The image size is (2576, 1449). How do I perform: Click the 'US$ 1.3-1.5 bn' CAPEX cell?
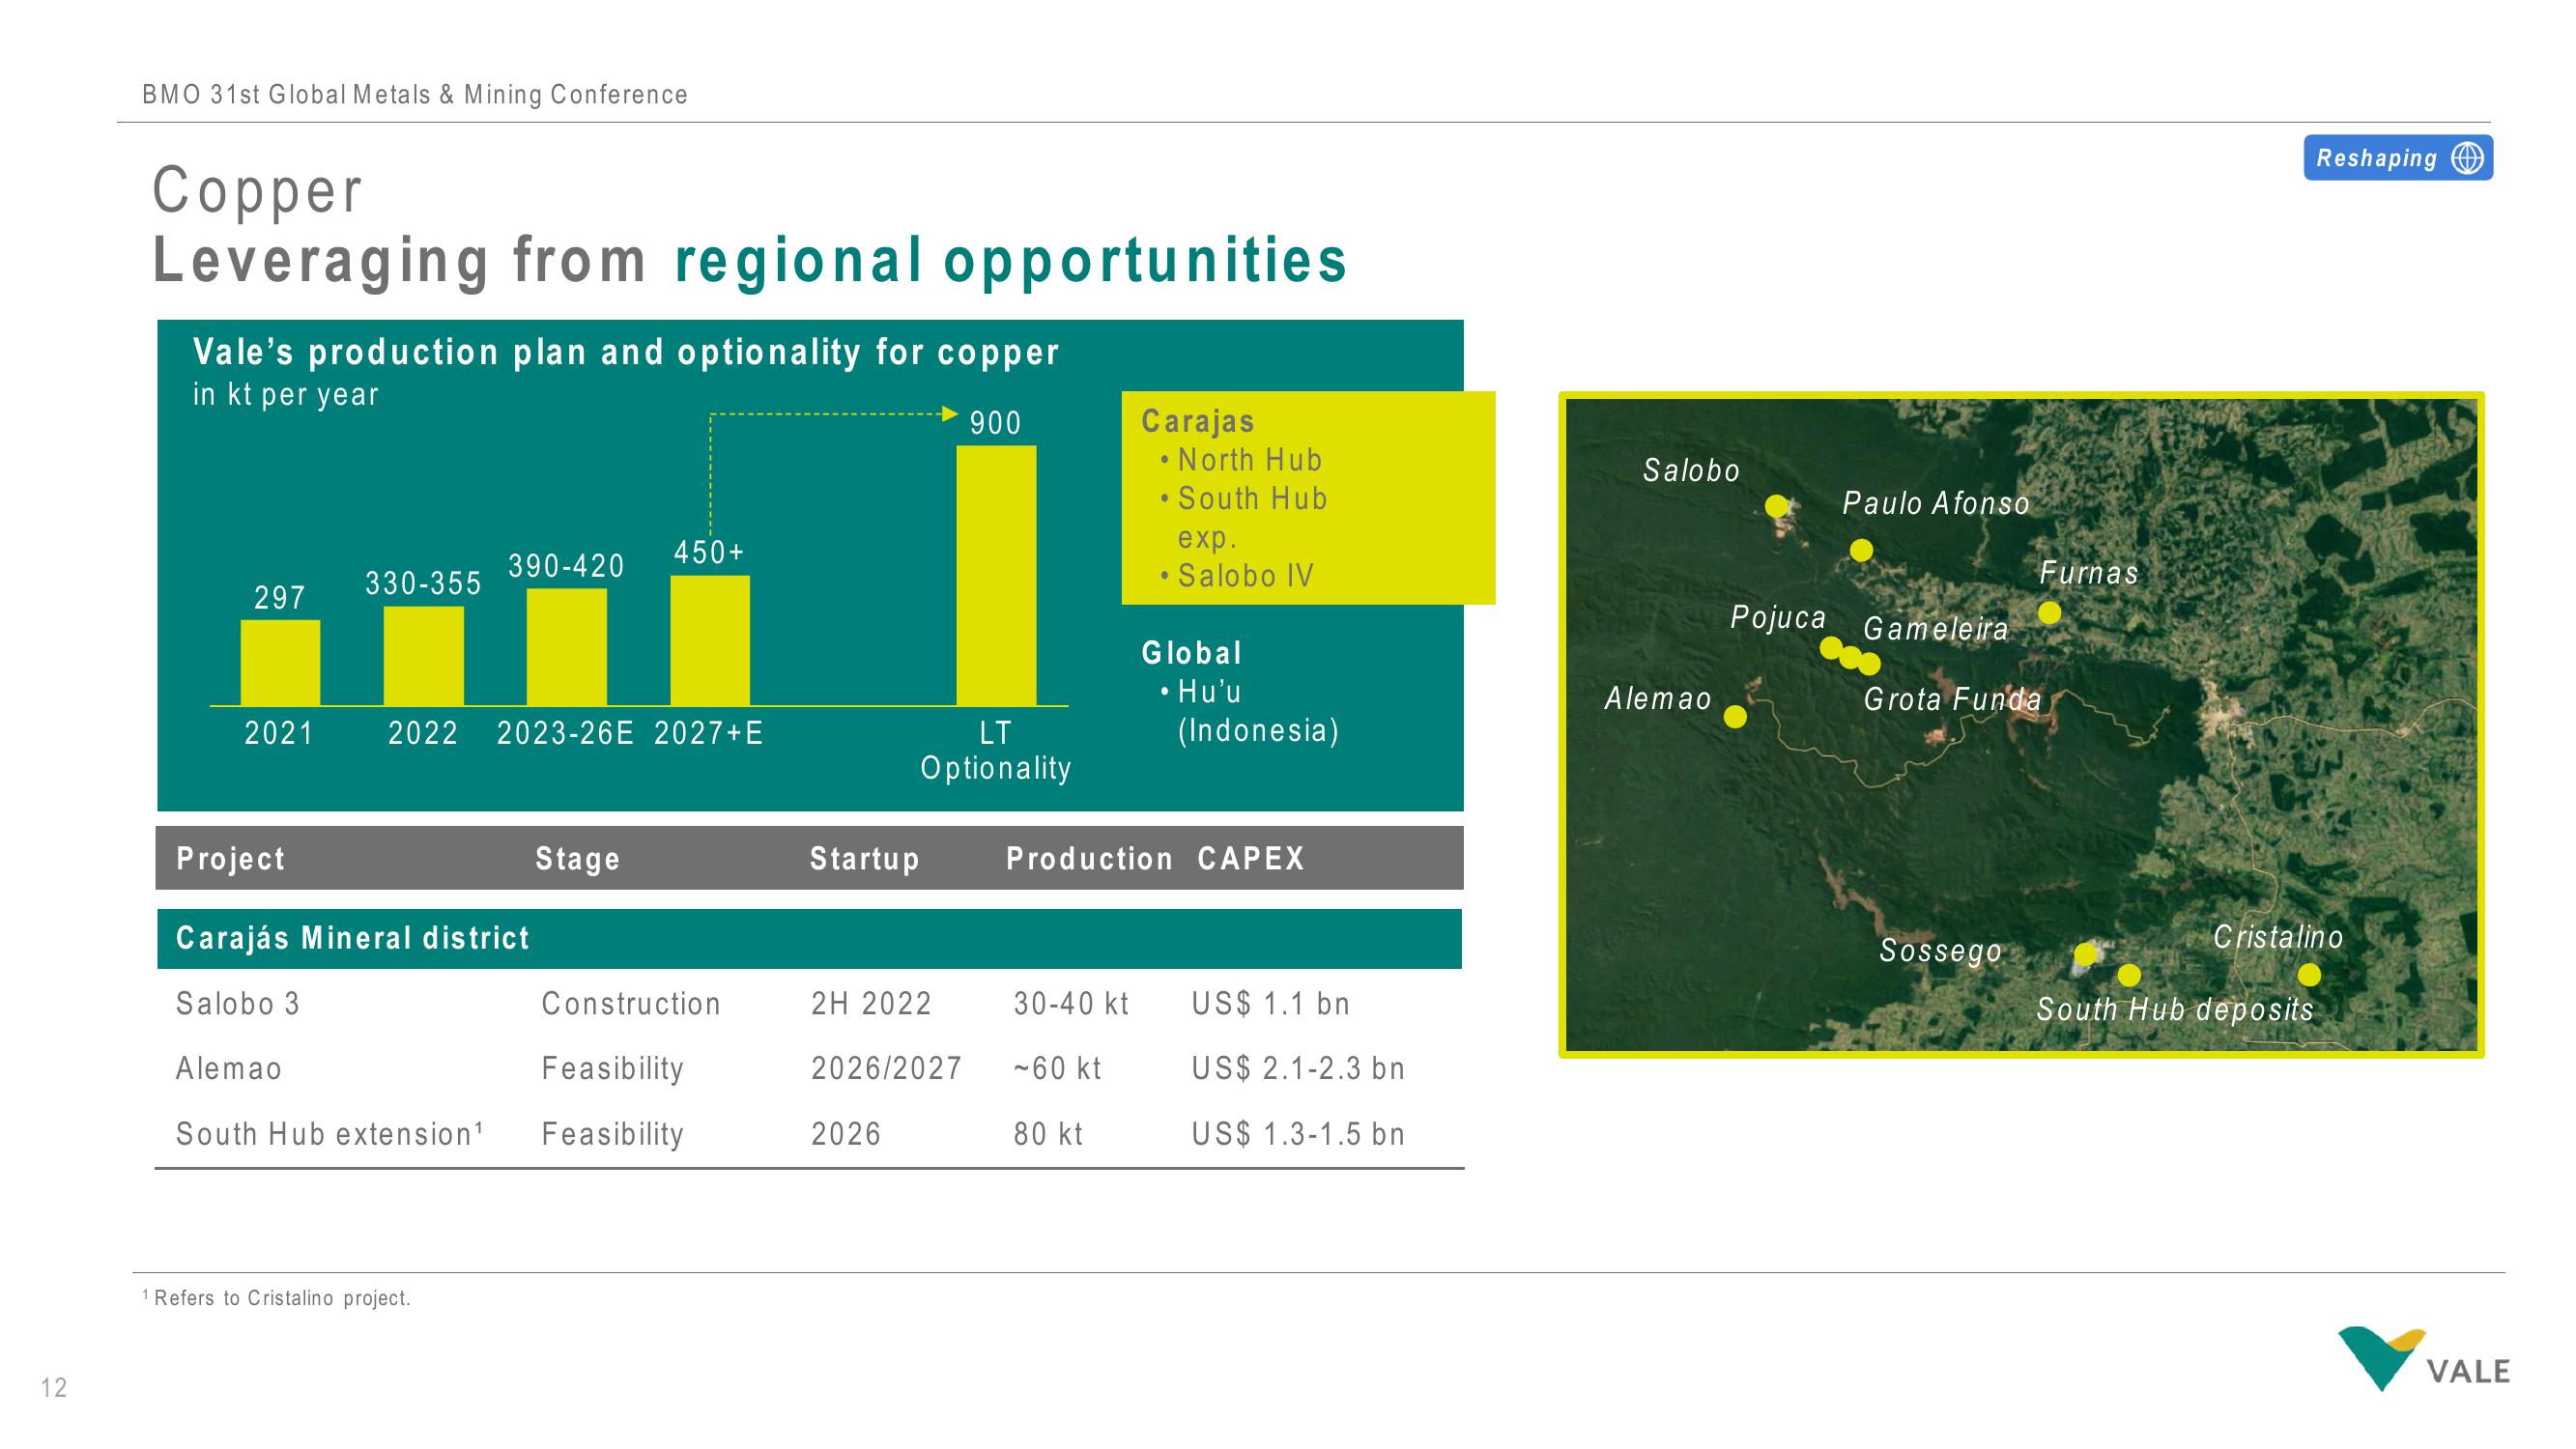click(1298, 1134)
